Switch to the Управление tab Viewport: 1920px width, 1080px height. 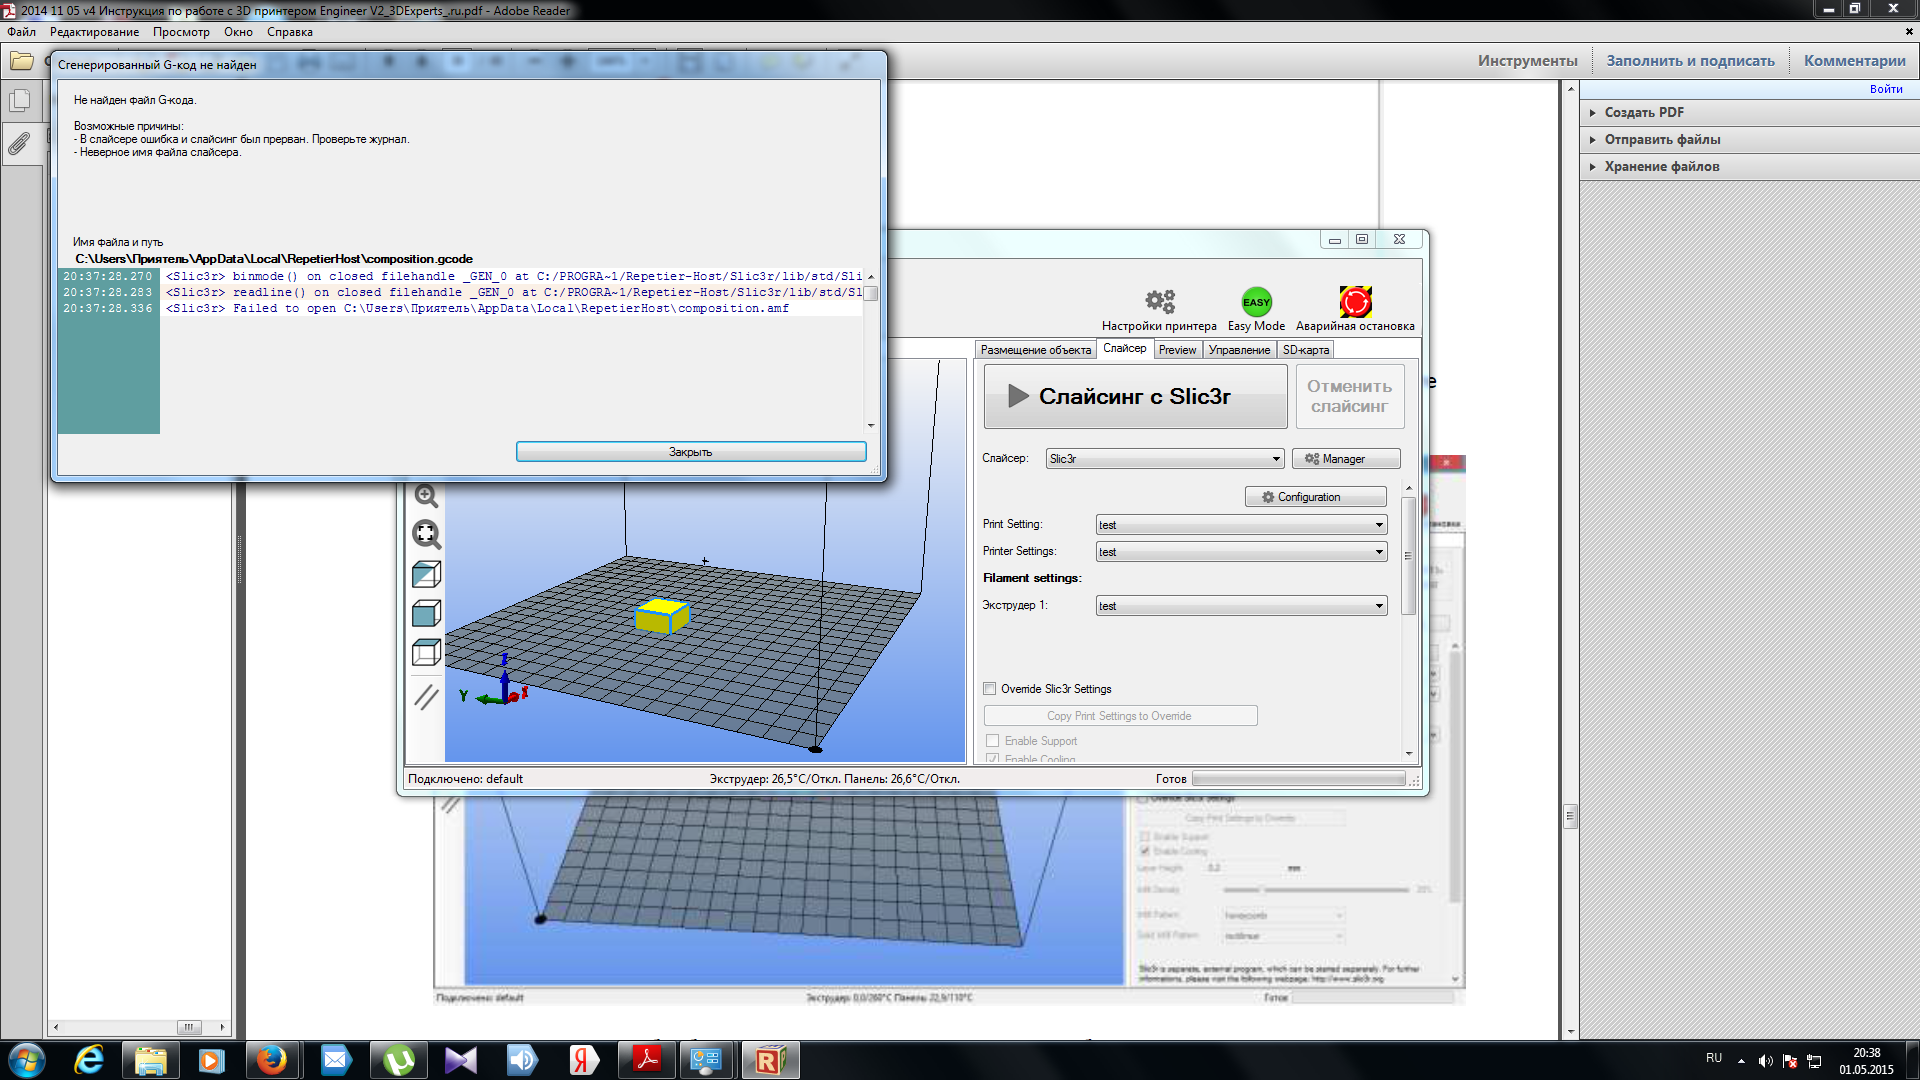click(1239, 350)
